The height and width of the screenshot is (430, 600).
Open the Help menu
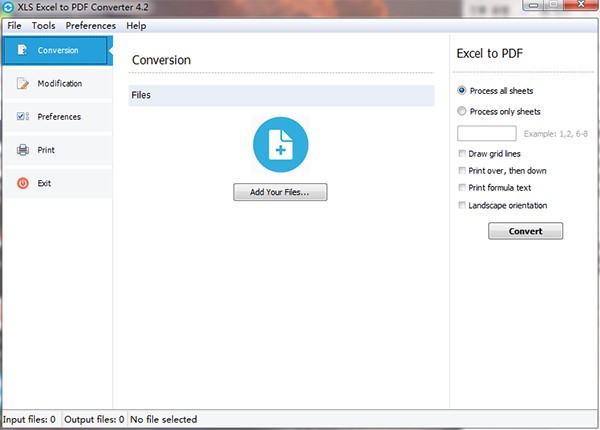[x=136, y=26]
